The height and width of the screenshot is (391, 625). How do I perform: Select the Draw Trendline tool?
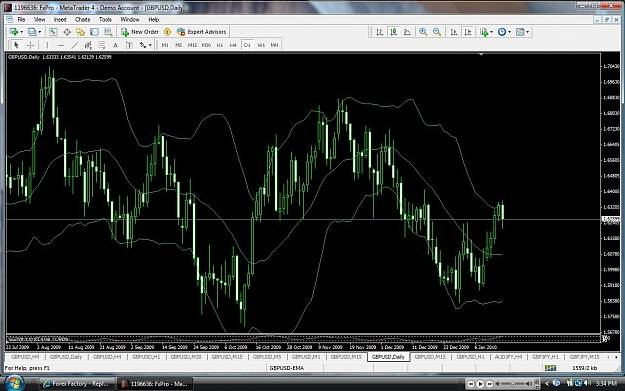click(74, 45)
